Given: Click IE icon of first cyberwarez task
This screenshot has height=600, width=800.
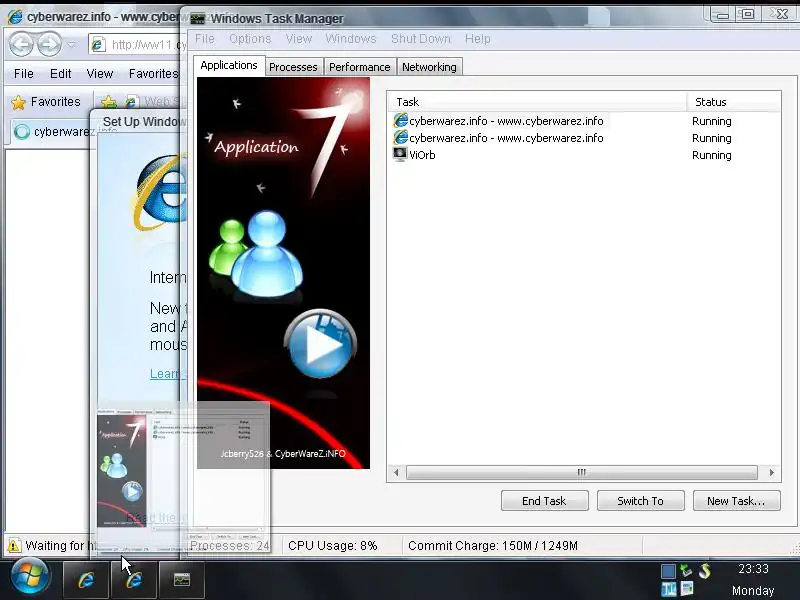Looking at the screenshot, I should tap(401, 120).
